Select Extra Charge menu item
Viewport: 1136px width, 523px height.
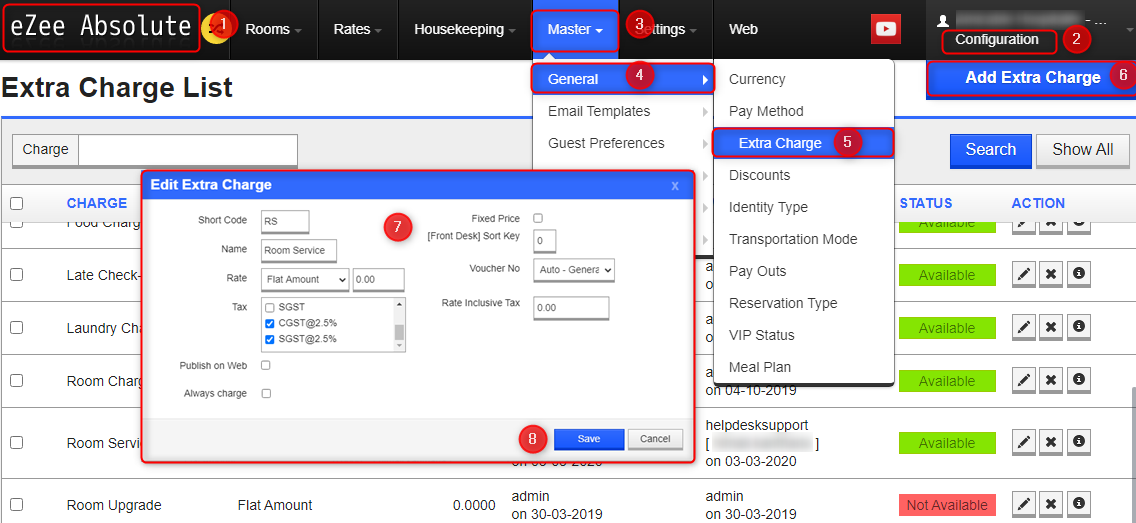pos(803,143)
